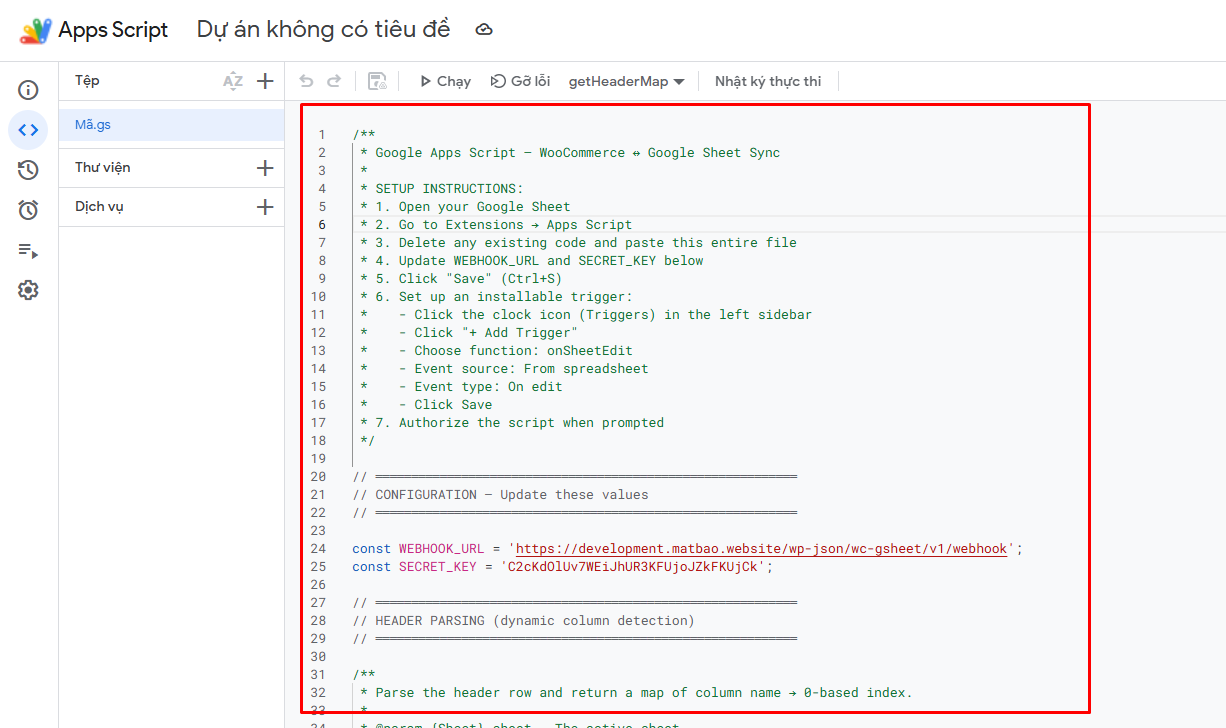Click the project title Dự án không có tiêu đề
Screen dimensions: 1226x728
[x=323, y=30]
